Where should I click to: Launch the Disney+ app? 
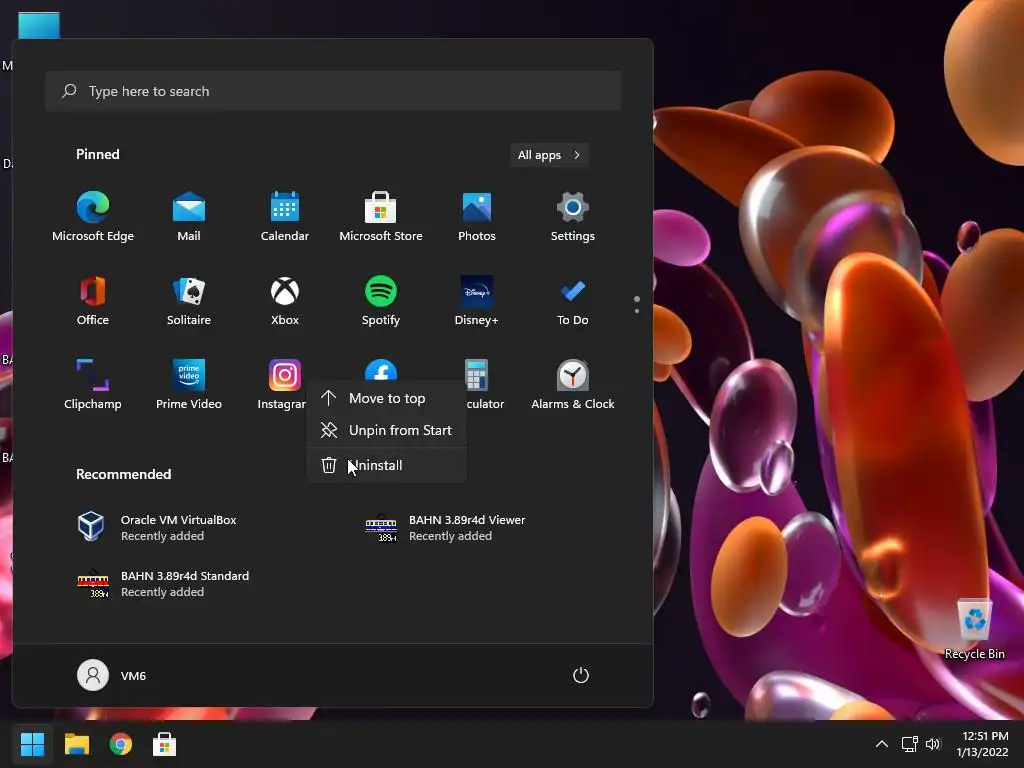click(x=477, y=301)
